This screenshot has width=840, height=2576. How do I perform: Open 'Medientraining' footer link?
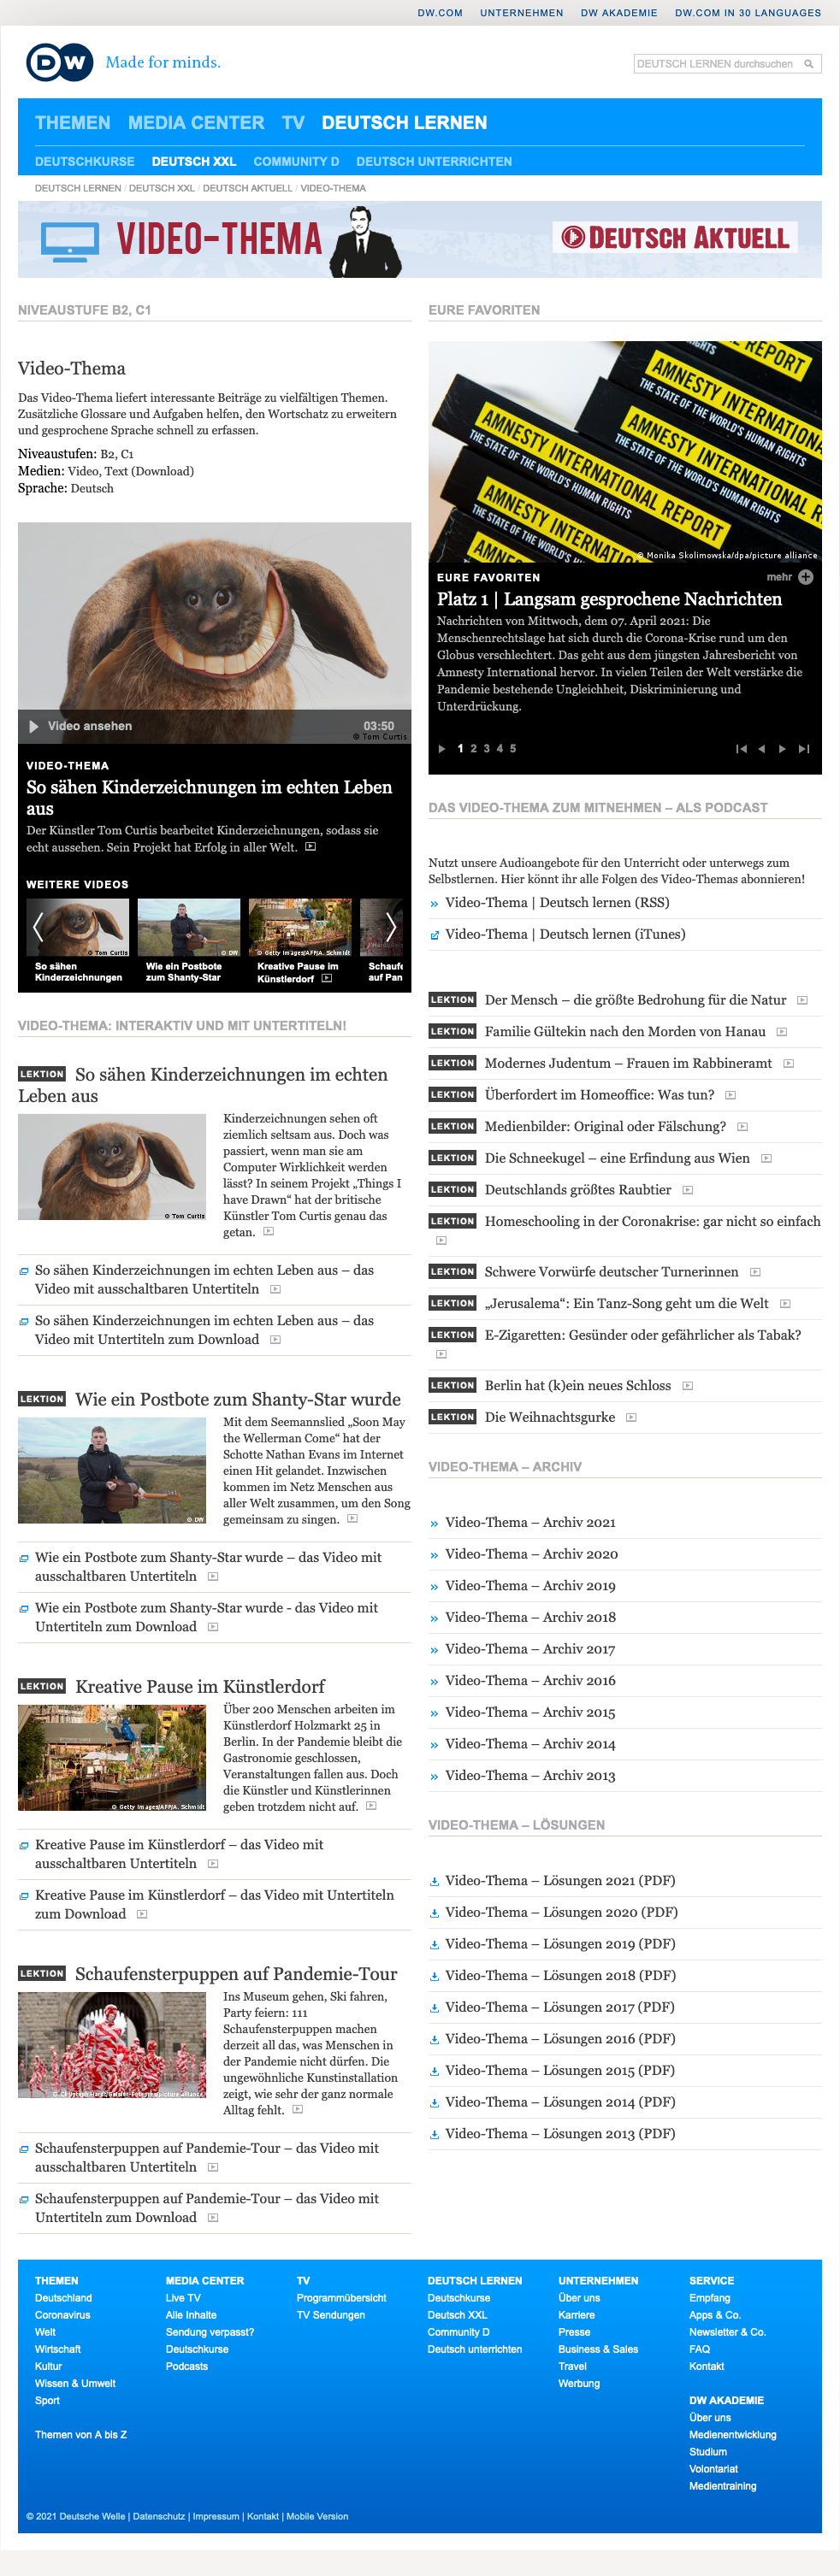(x=722, y=2486)
